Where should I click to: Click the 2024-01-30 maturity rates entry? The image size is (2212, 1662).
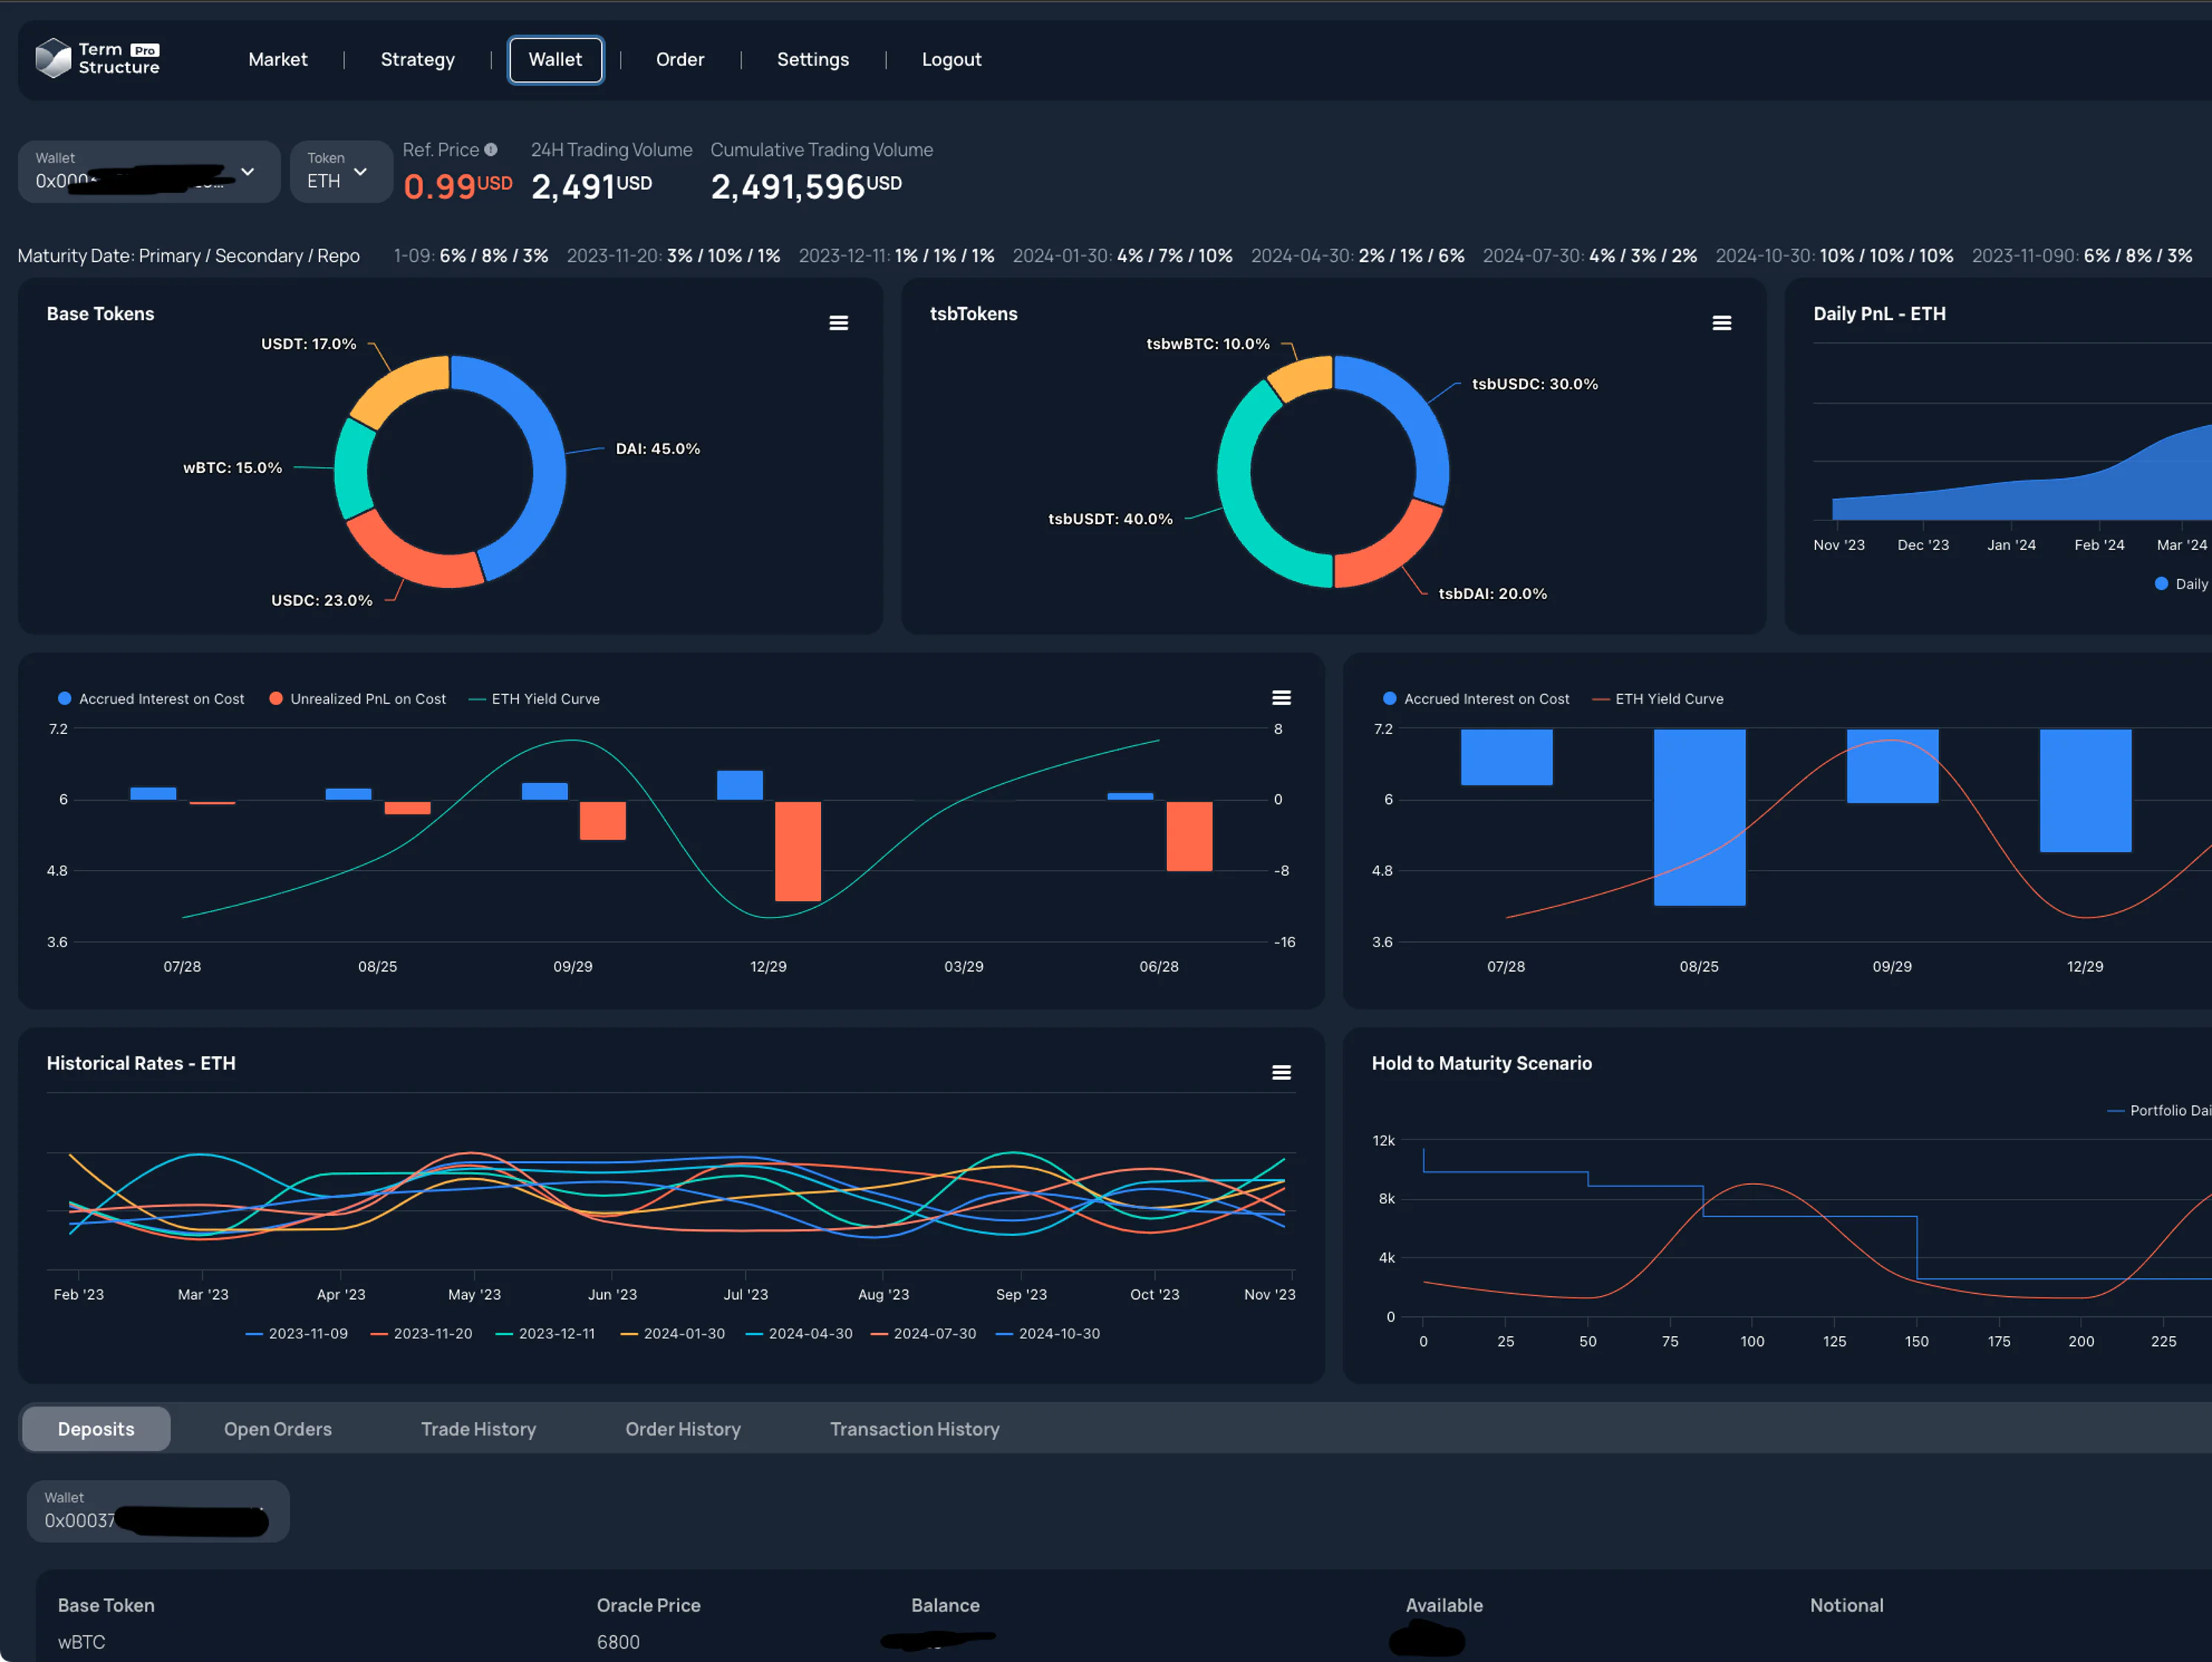pyautogui.click(x=1122, y=256)
